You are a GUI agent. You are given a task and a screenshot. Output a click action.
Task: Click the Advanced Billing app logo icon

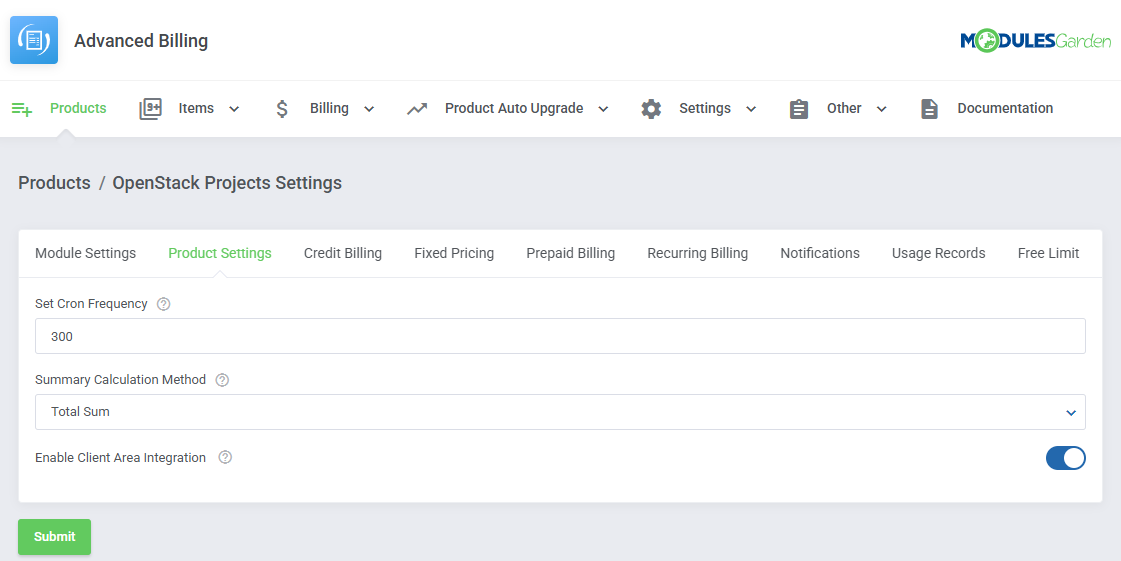pyautogui.click(x=34, y=40)
